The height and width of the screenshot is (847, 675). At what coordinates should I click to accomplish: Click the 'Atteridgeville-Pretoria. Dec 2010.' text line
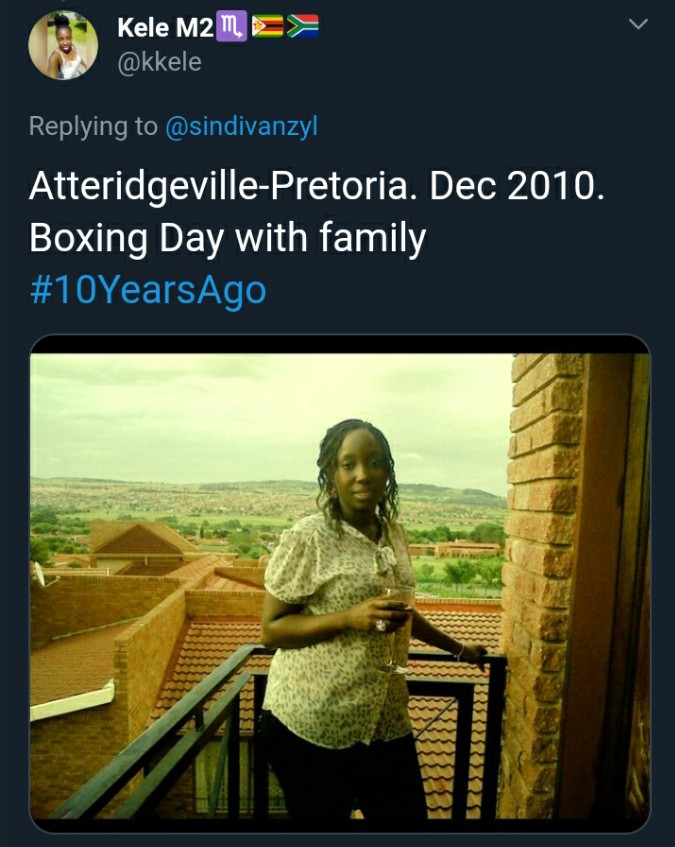(x=316, y=186)
